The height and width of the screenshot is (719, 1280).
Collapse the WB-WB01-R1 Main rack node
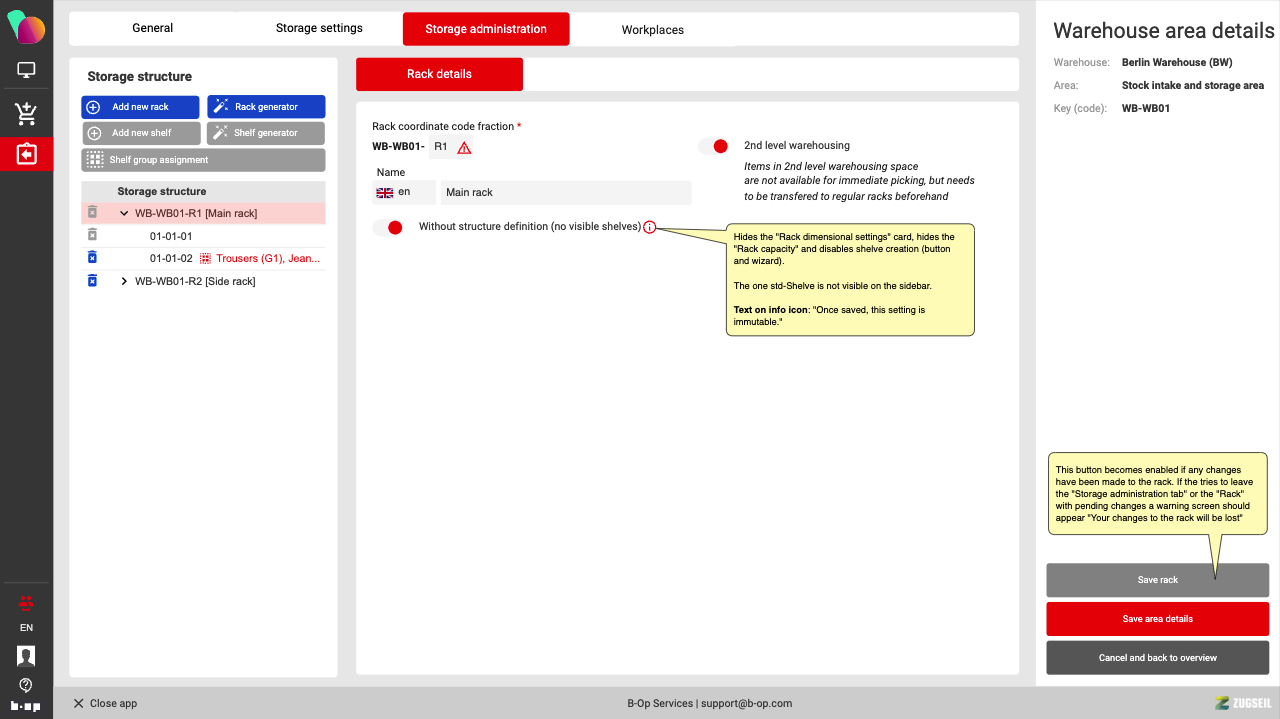pyautogui.click(x=124, y=213)
